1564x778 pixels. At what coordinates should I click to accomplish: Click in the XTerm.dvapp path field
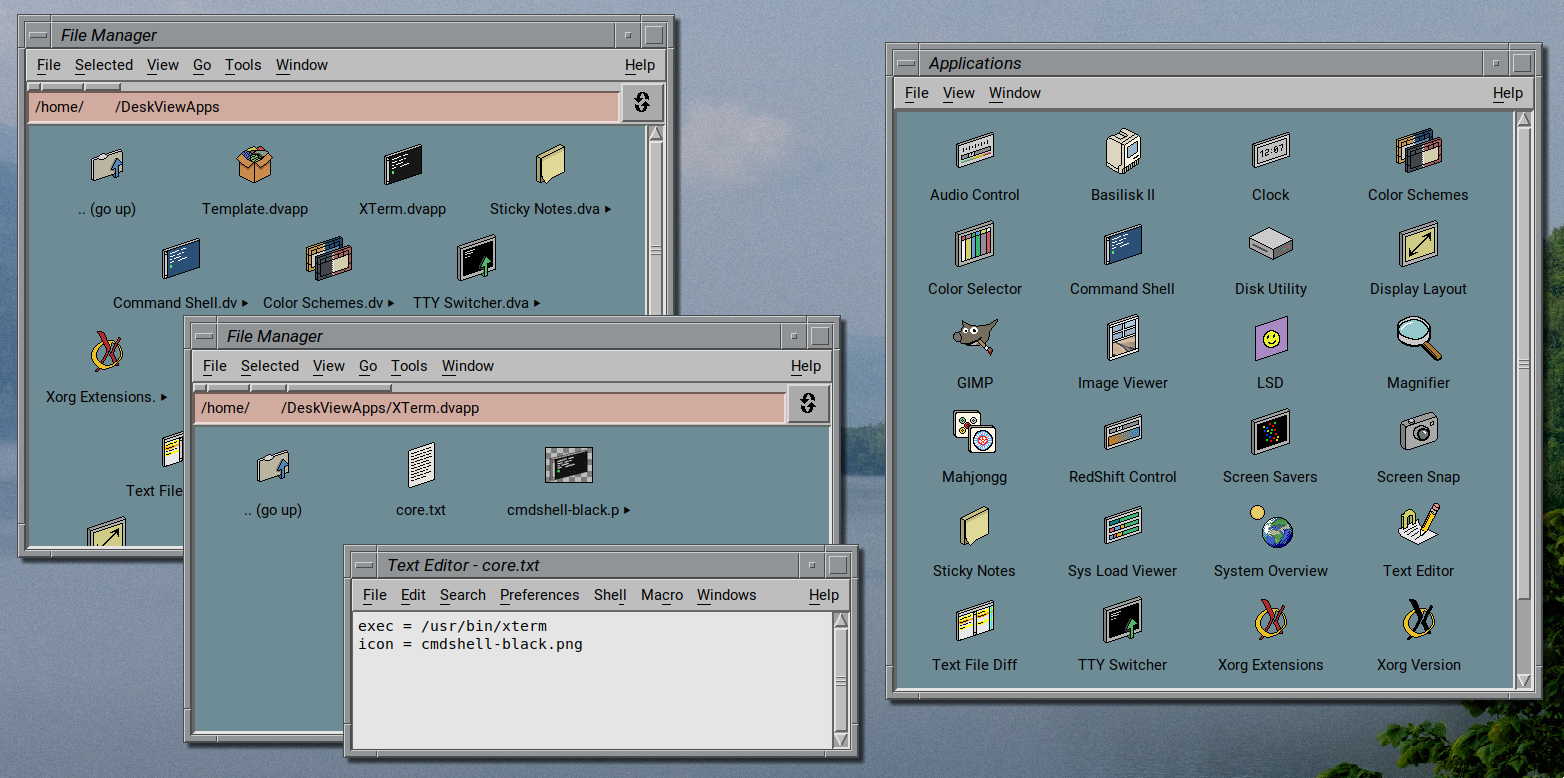click(x=490, y=408)
